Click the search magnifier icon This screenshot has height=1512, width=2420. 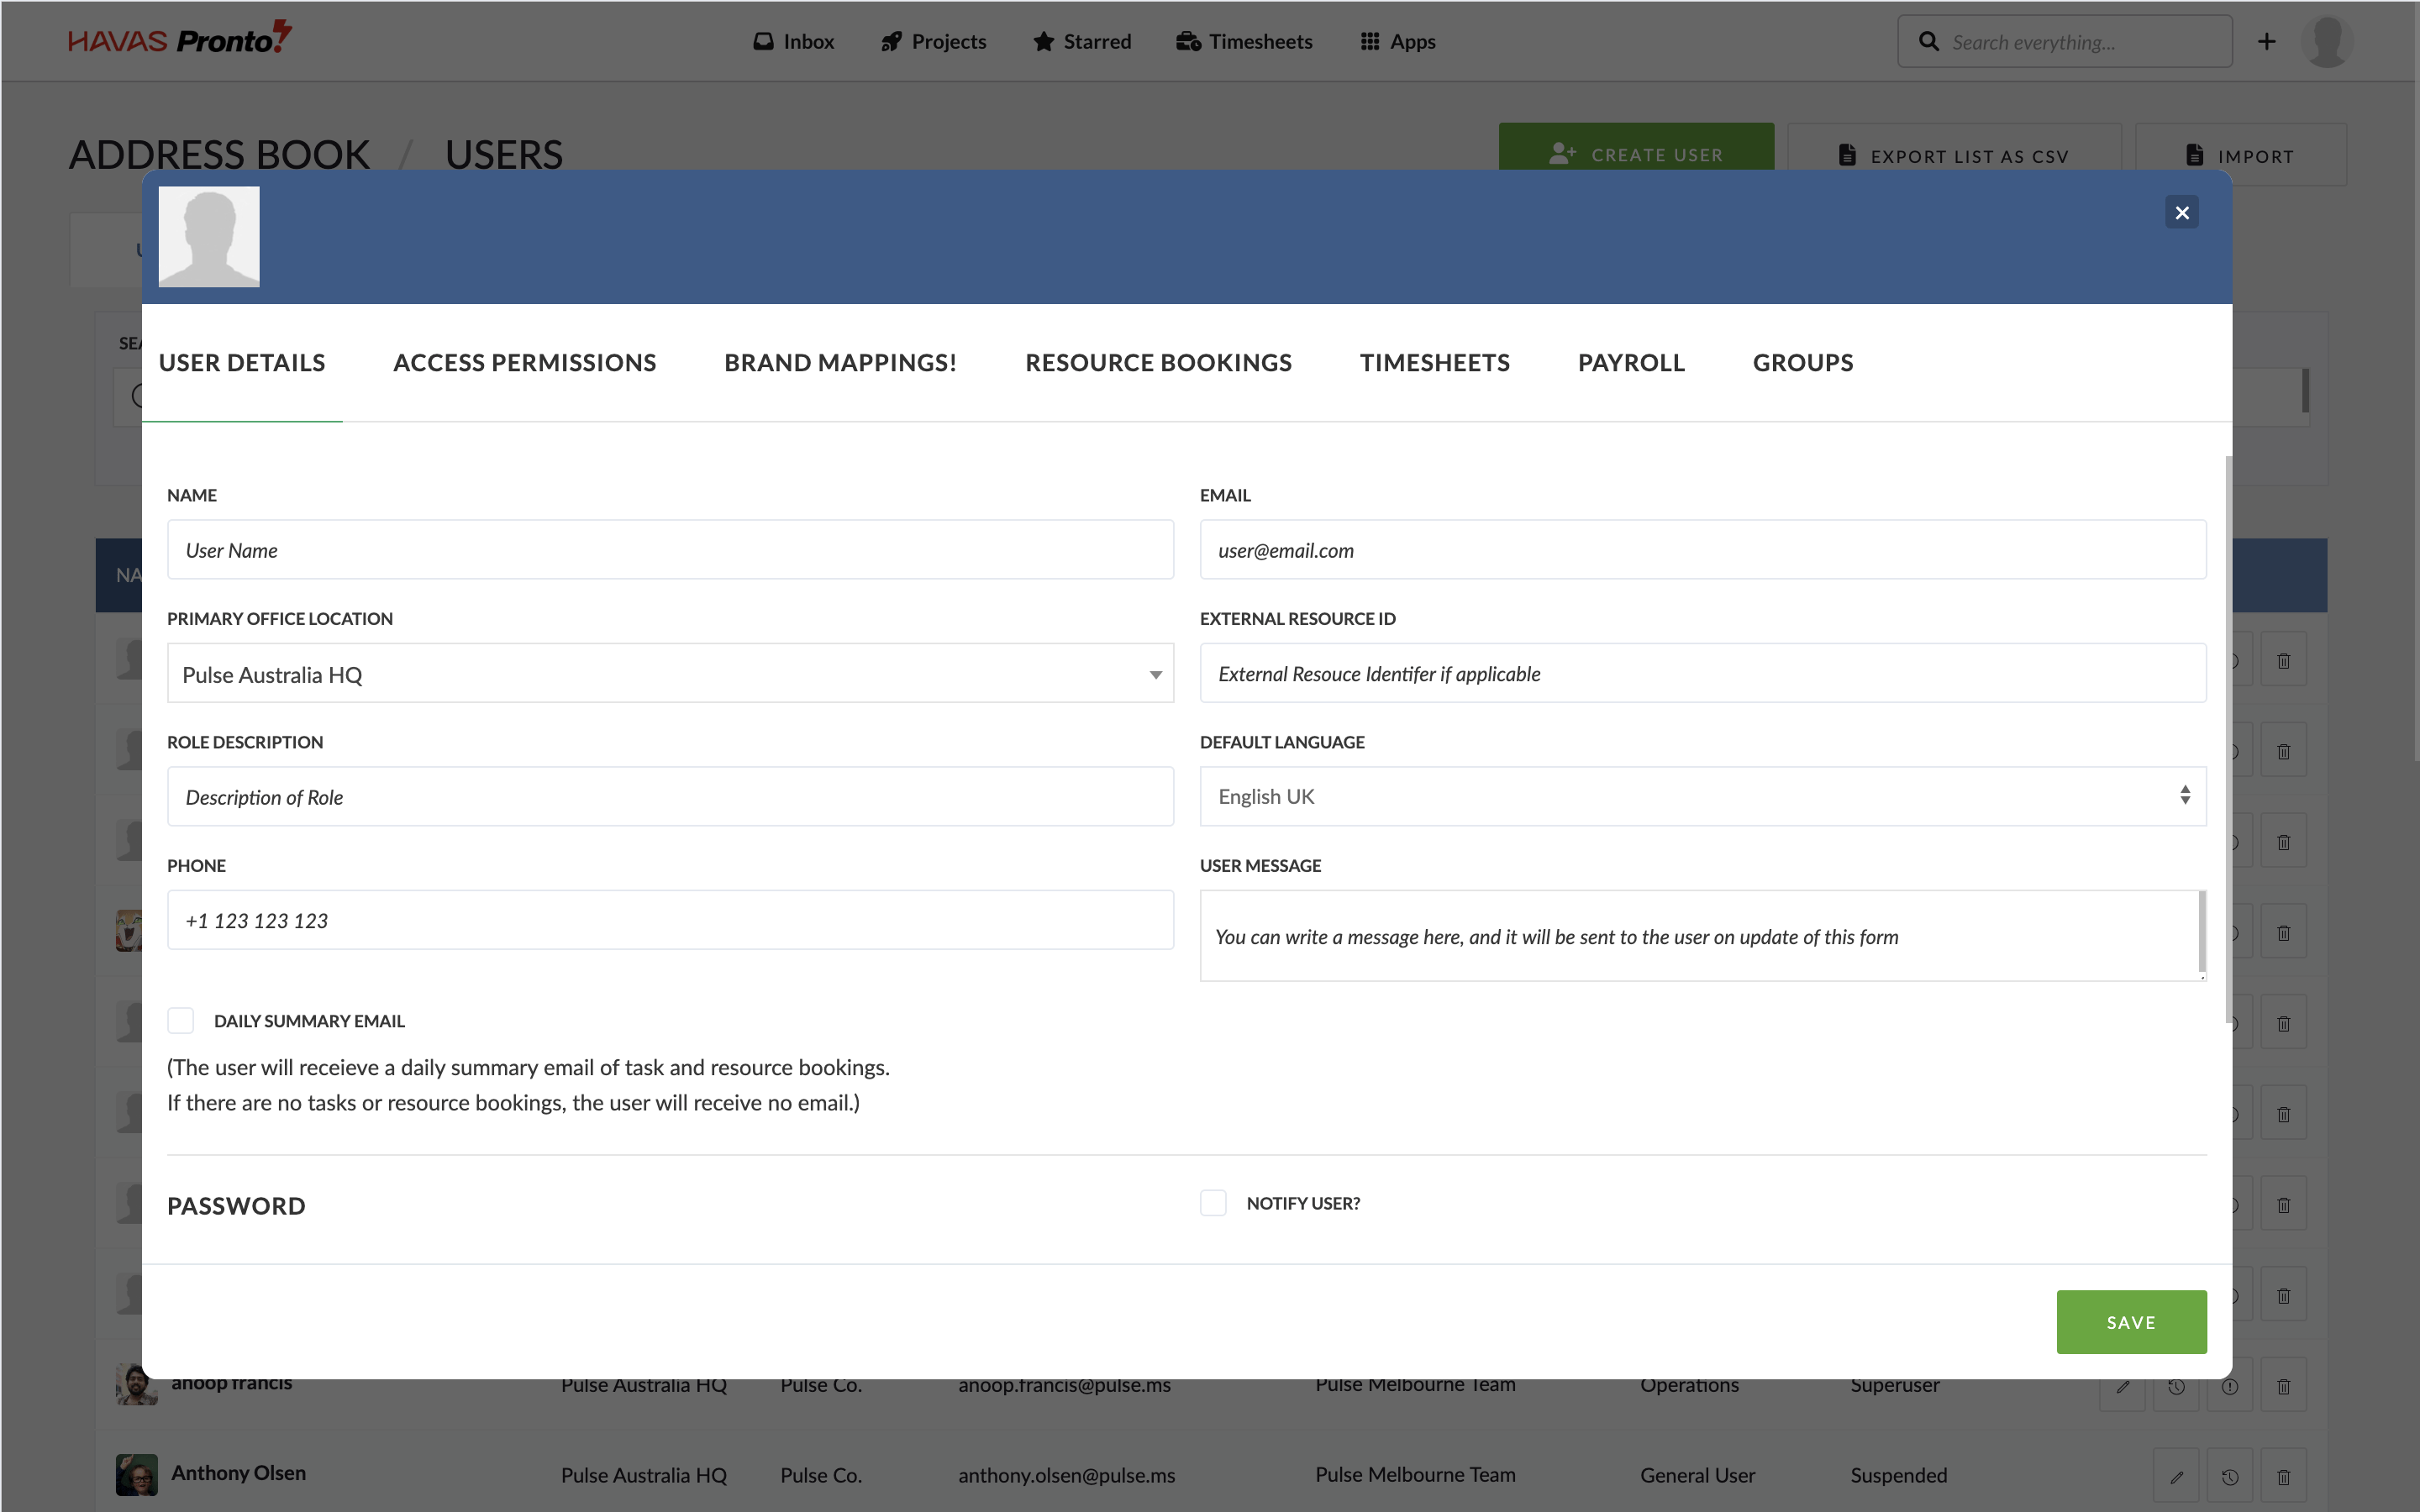point(1929,41)
